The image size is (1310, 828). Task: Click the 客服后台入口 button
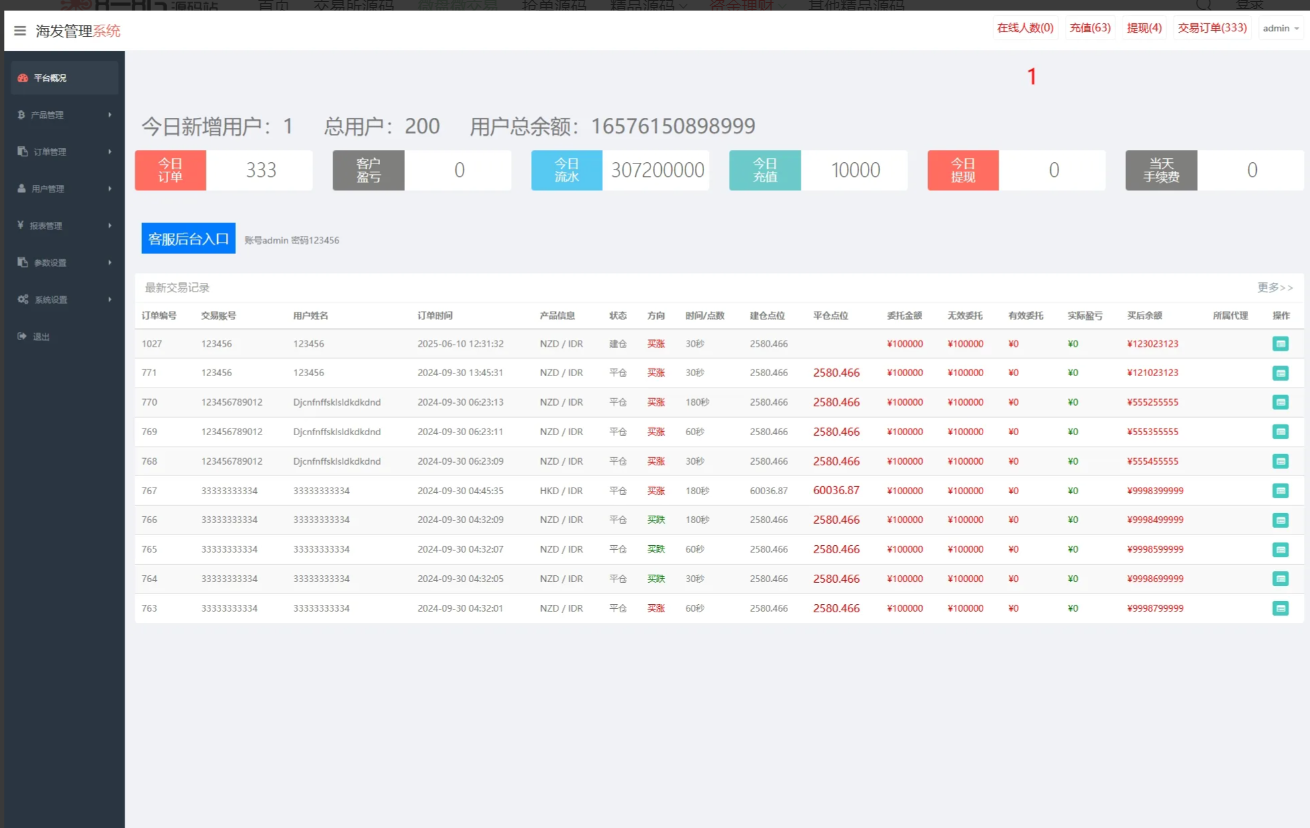pyautogui.click(x=189, y=239)
